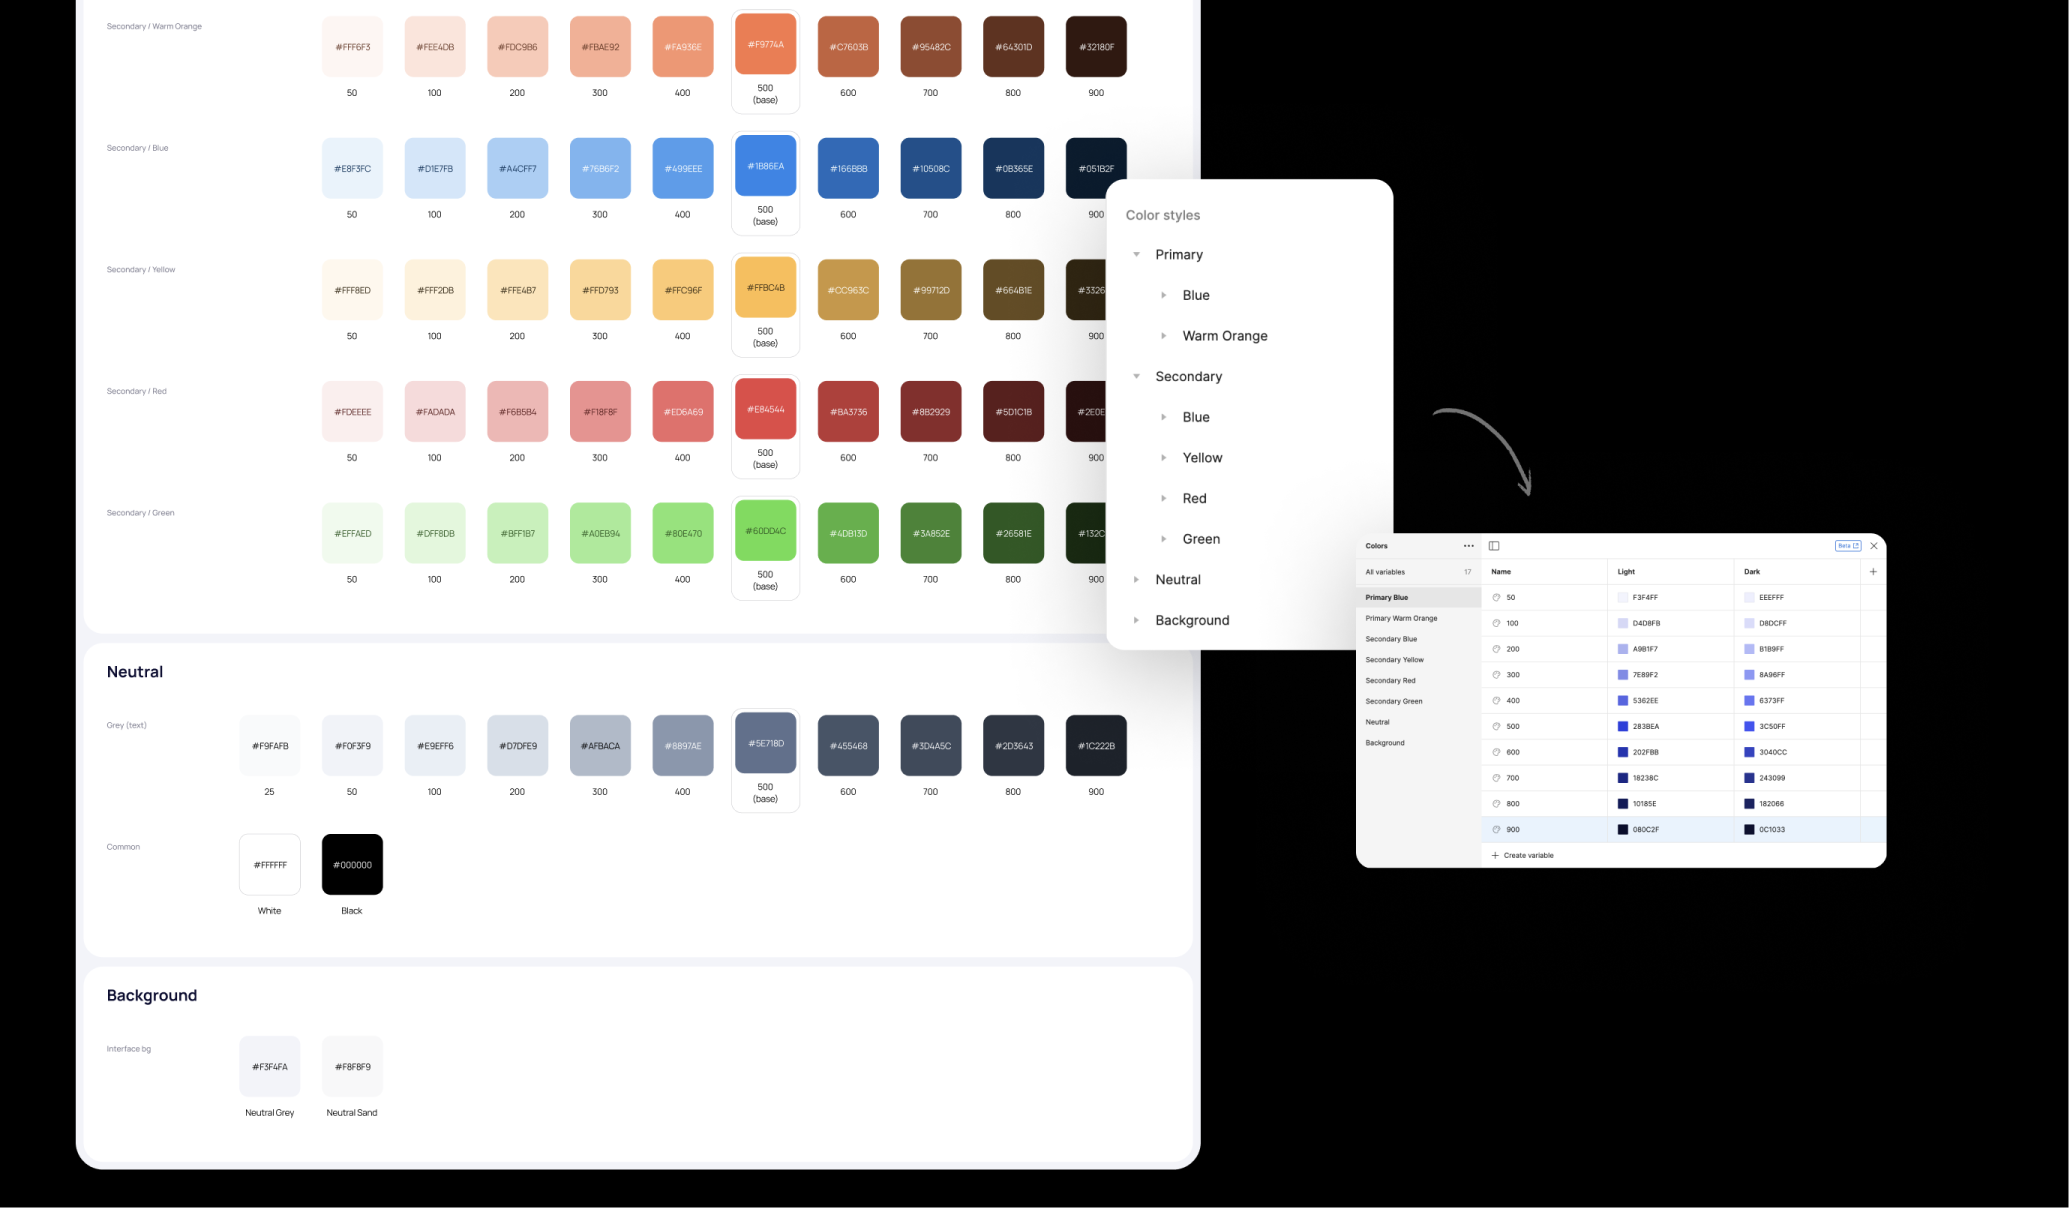Image resolution: width=2069 pixels, height=1208 pixels.
Task: Click Light value swatch 283BEA
Action: 1622,727
